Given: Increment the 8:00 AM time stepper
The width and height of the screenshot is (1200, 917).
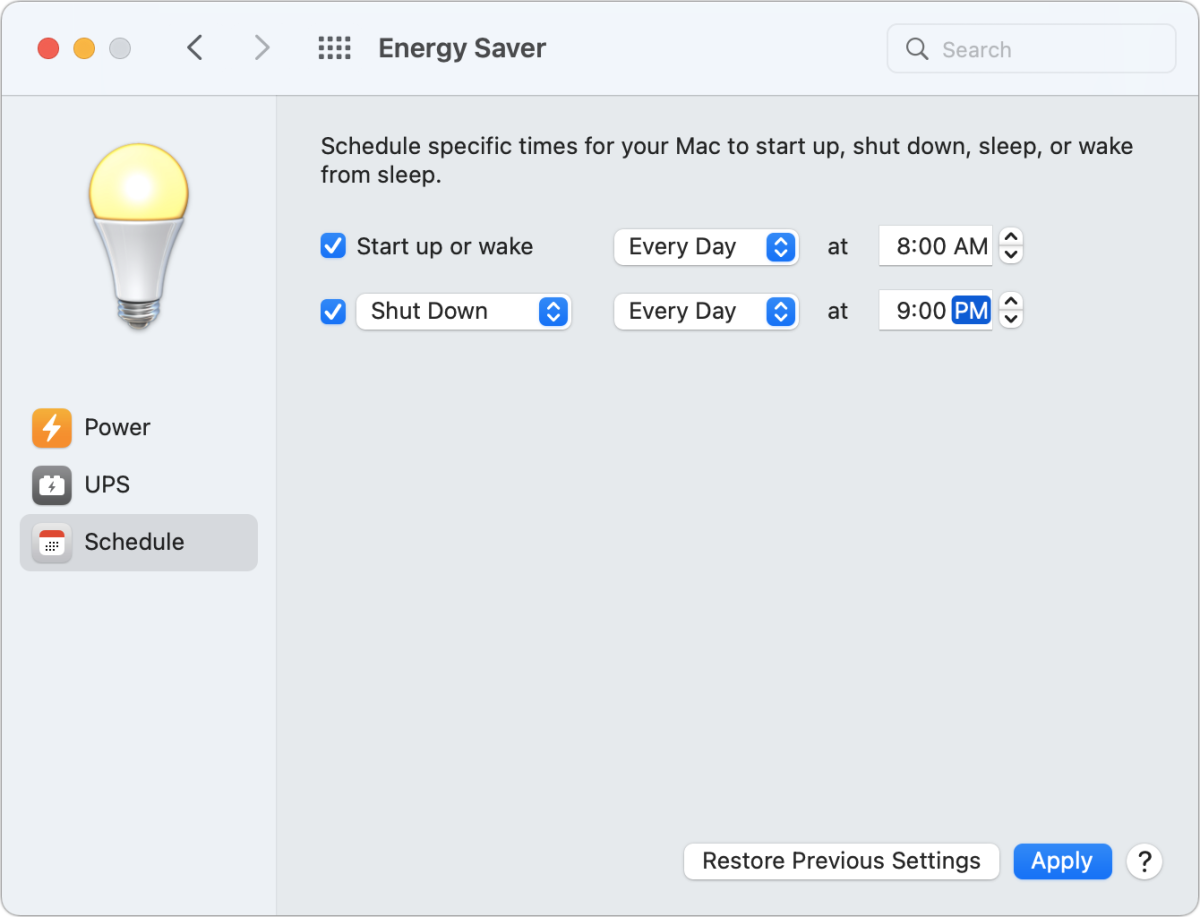Looking at the screenshot, I should tap(1010, 238).
